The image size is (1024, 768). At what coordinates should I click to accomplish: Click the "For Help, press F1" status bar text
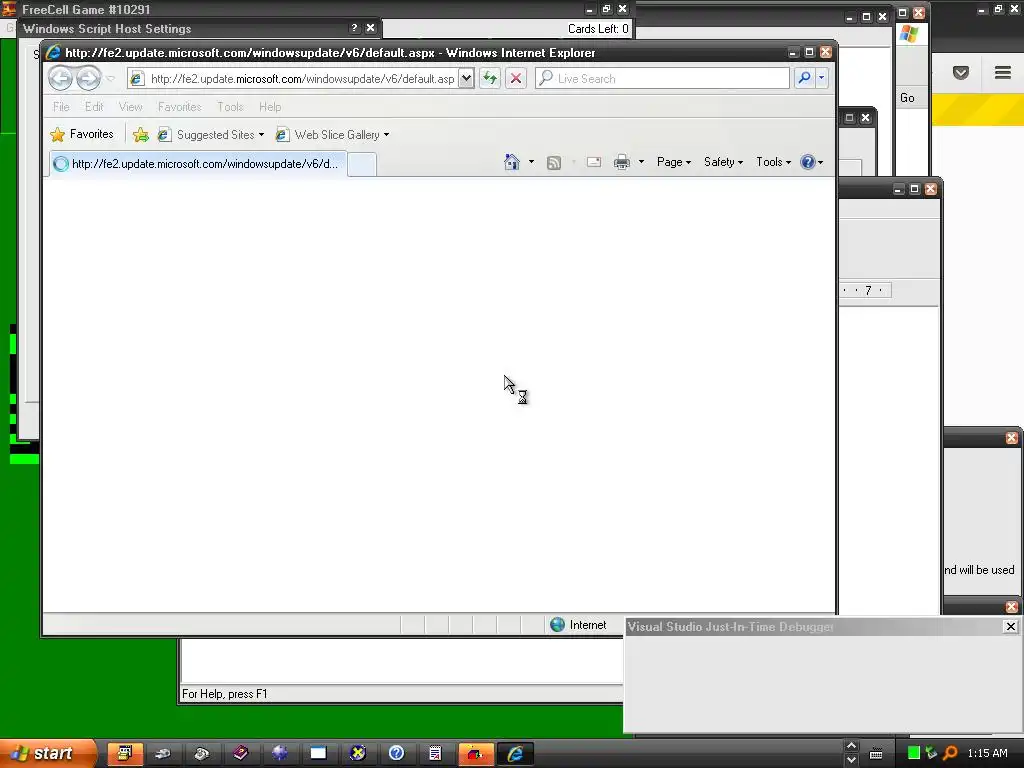pos(224,694)
